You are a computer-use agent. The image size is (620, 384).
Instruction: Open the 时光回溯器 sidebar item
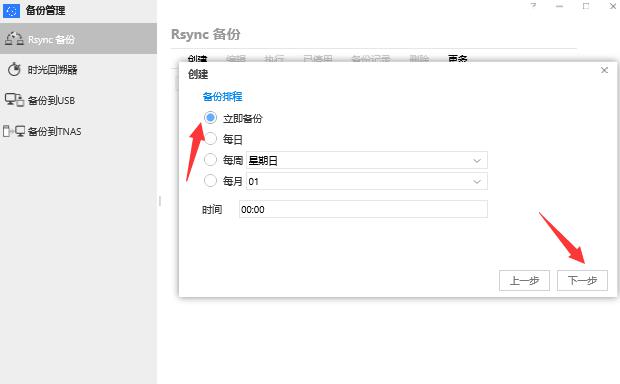[78, 70]
